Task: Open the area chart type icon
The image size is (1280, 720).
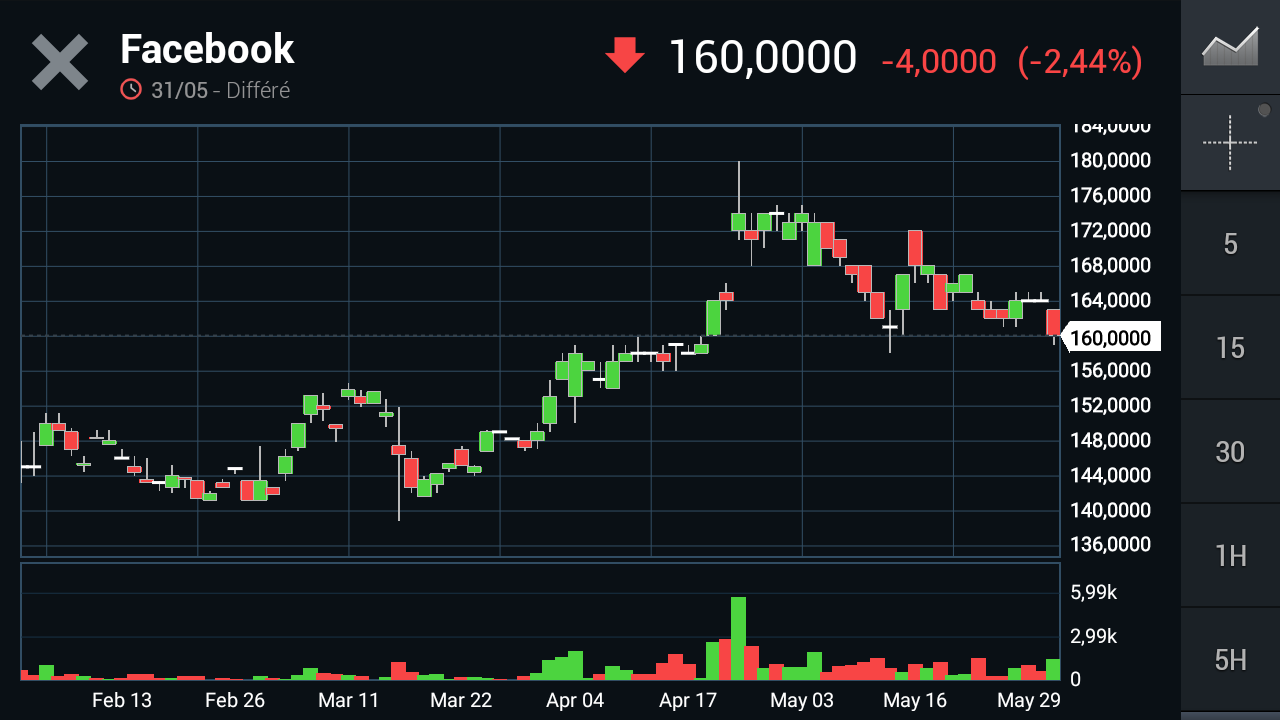Action: pos(1230,47)
